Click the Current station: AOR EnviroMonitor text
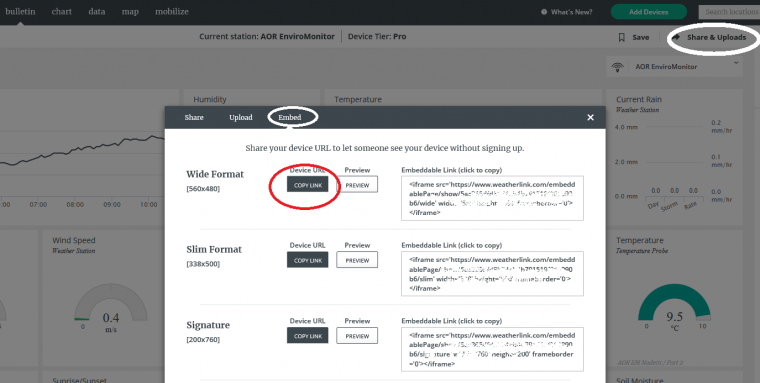The height and width of the screenshot is (383, 760). [x=267, y=36]
